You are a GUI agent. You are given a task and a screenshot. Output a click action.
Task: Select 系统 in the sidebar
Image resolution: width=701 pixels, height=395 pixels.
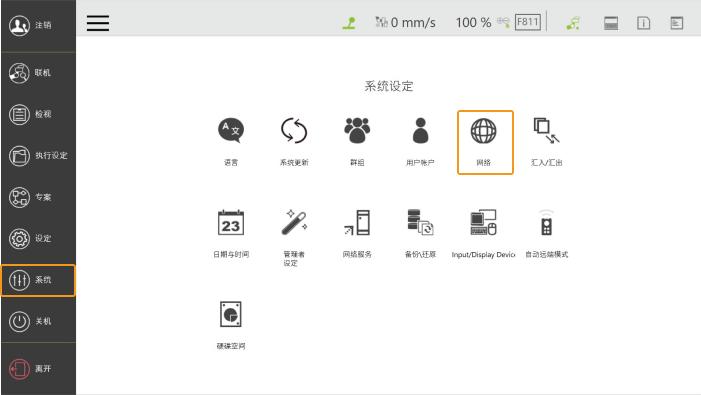click(38, 280)
